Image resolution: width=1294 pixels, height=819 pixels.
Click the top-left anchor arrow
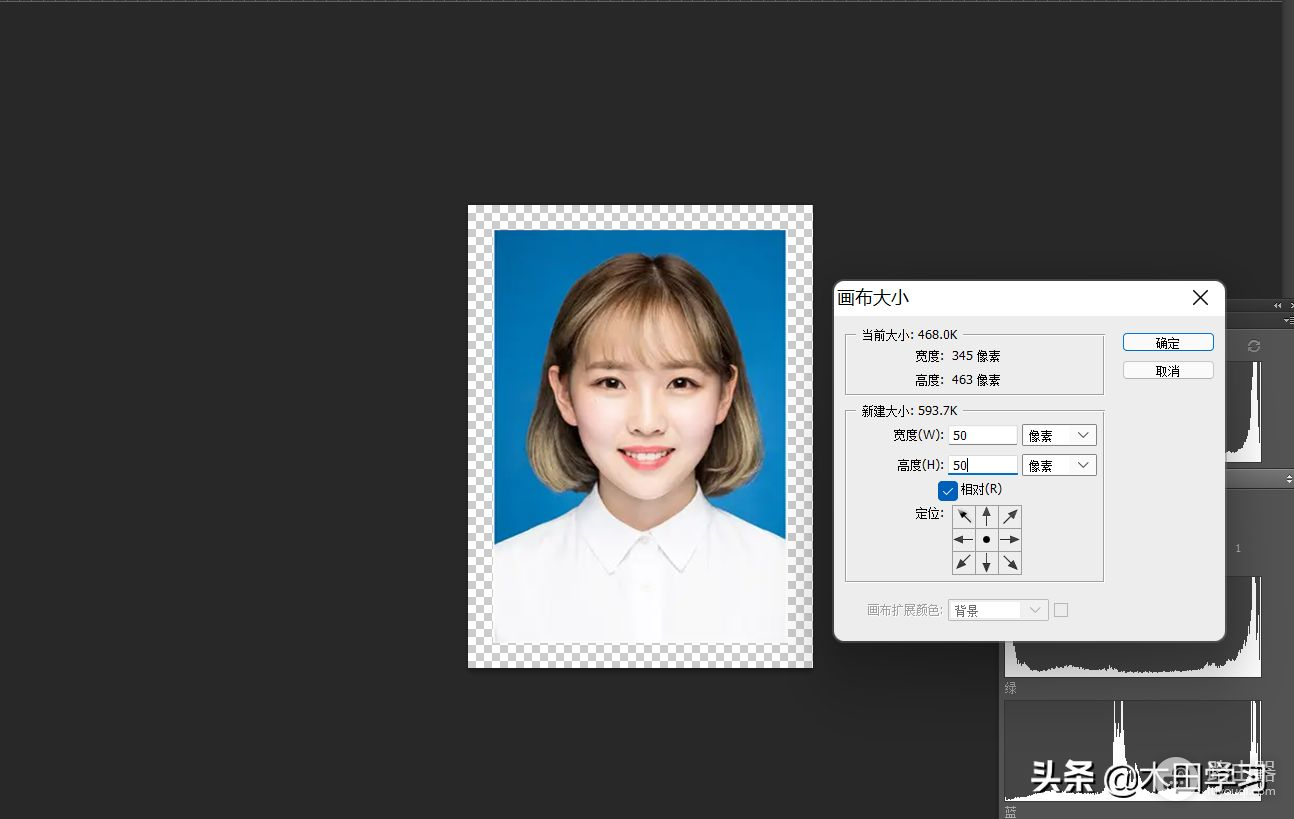click(x=963, y=516)
